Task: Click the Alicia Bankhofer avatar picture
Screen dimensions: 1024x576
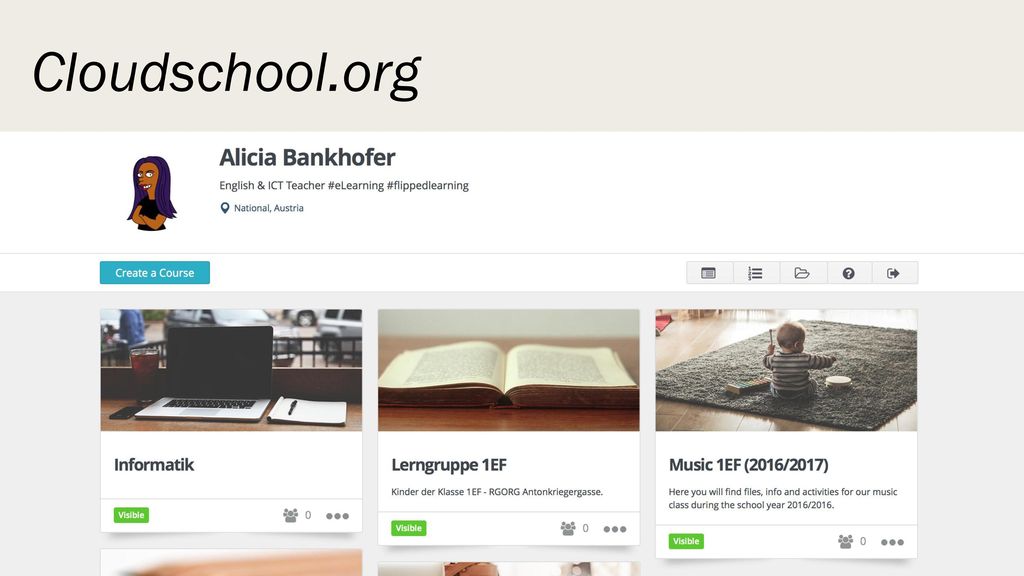Action: (x=152, y=193)
